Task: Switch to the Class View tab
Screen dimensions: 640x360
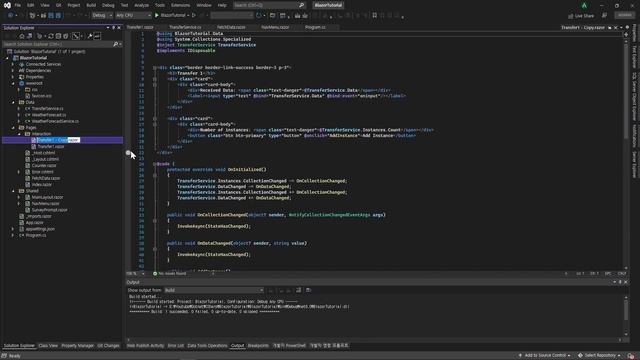Action: pyautogui.click(x=48, y=346)
